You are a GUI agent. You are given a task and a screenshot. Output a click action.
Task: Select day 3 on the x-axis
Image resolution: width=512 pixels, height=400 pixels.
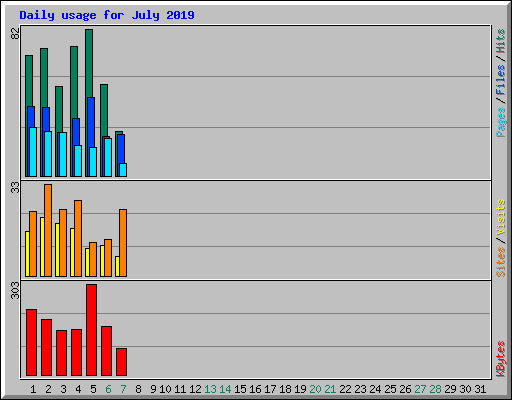pos(63,389)
